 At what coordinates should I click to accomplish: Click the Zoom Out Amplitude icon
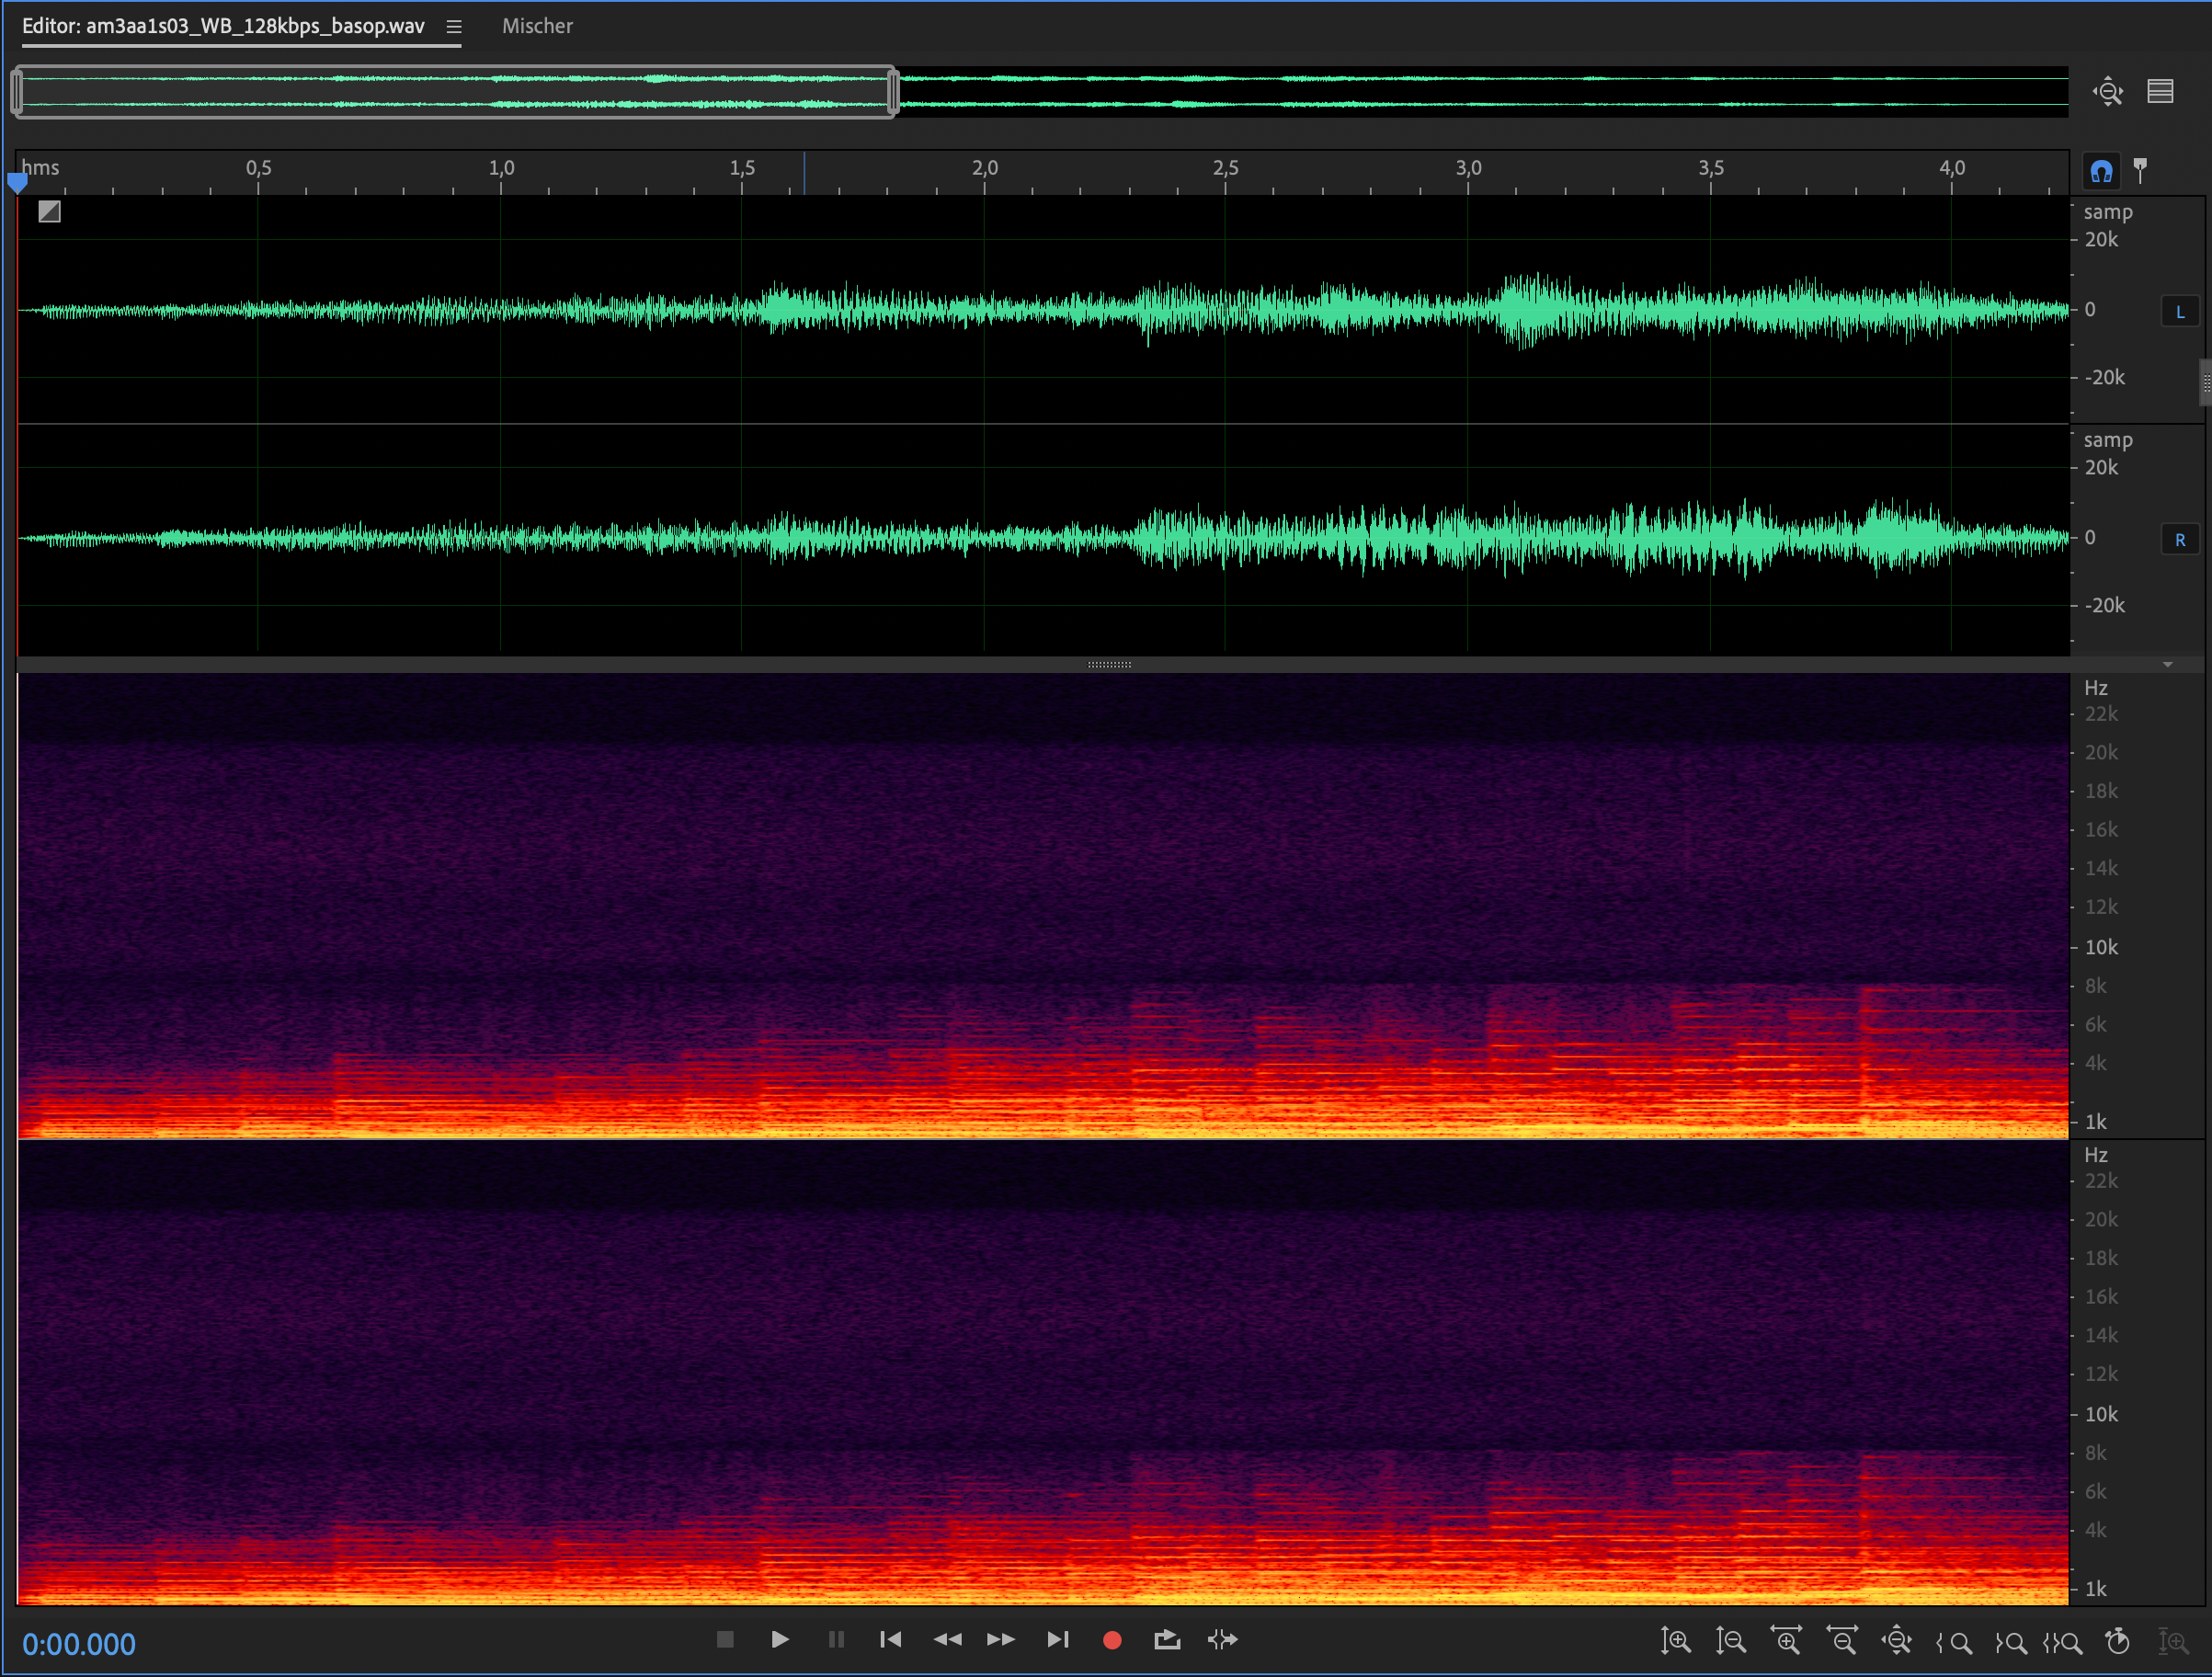[1730, 1641]
